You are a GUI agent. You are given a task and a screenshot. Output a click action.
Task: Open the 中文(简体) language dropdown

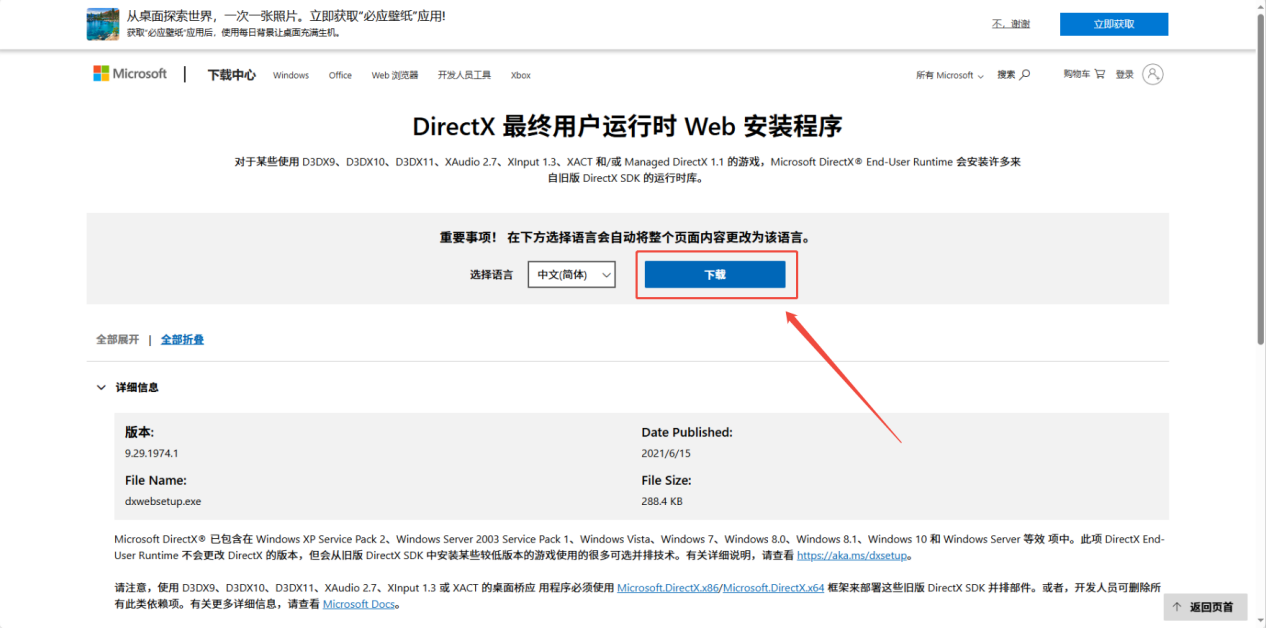coord(571,274)
